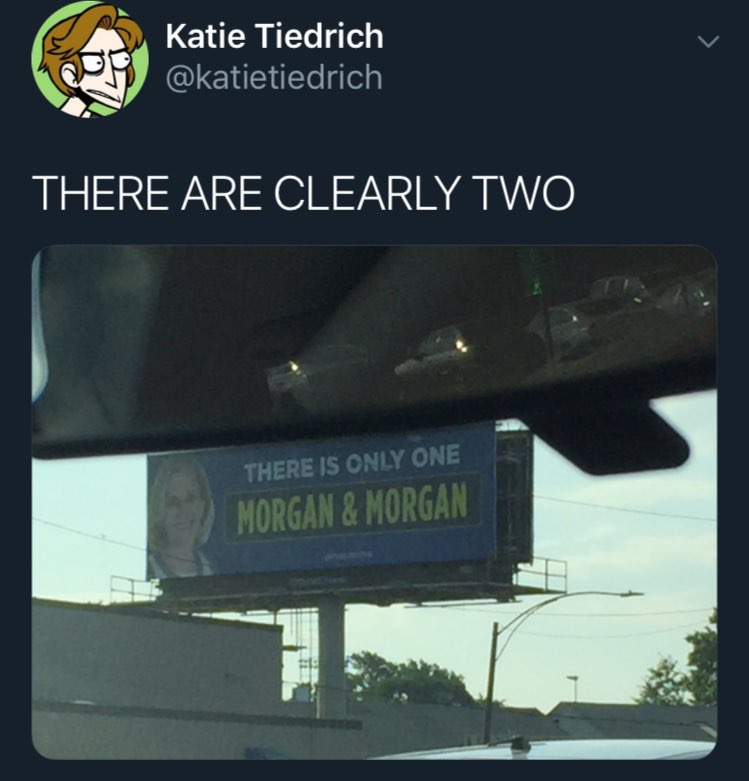
Task: Open the Katie Tiedrich display name link
Action: [274, 36]
